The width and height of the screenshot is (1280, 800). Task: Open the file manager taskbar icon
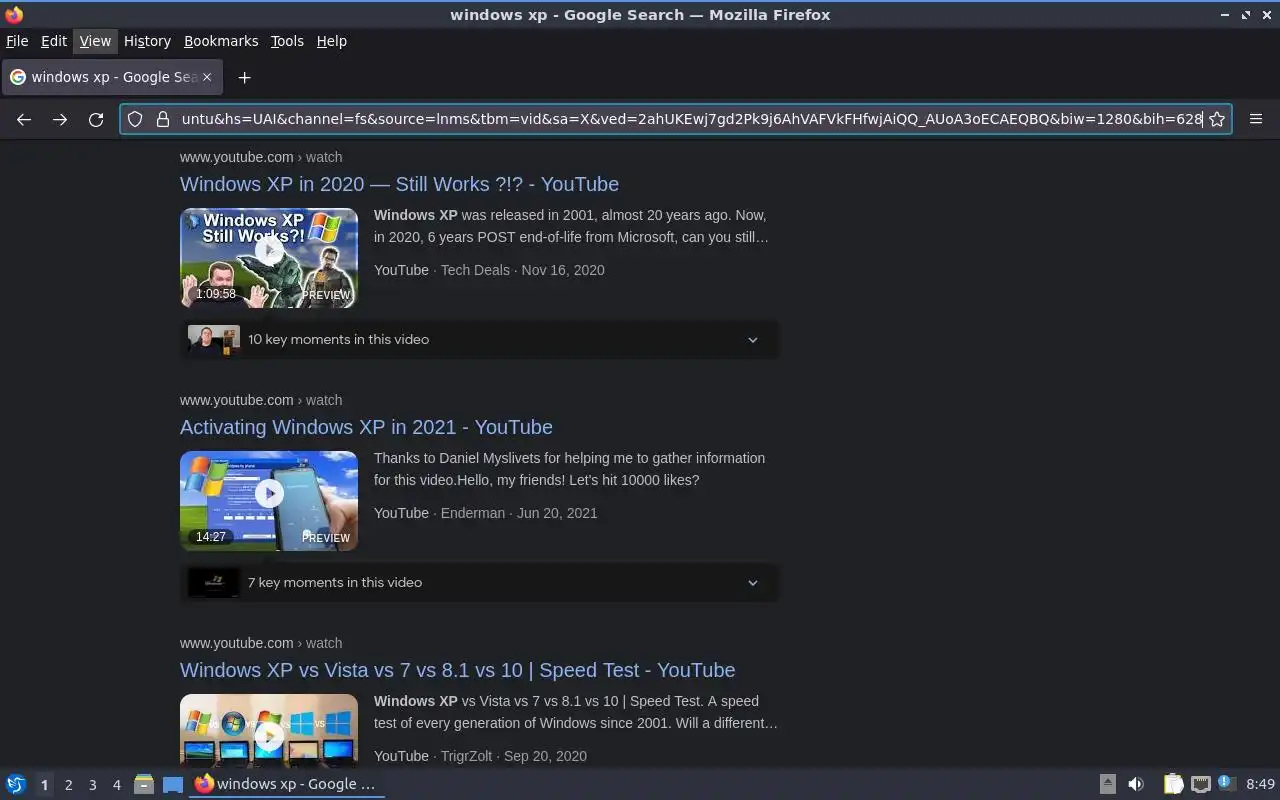[x=144, y=785]
